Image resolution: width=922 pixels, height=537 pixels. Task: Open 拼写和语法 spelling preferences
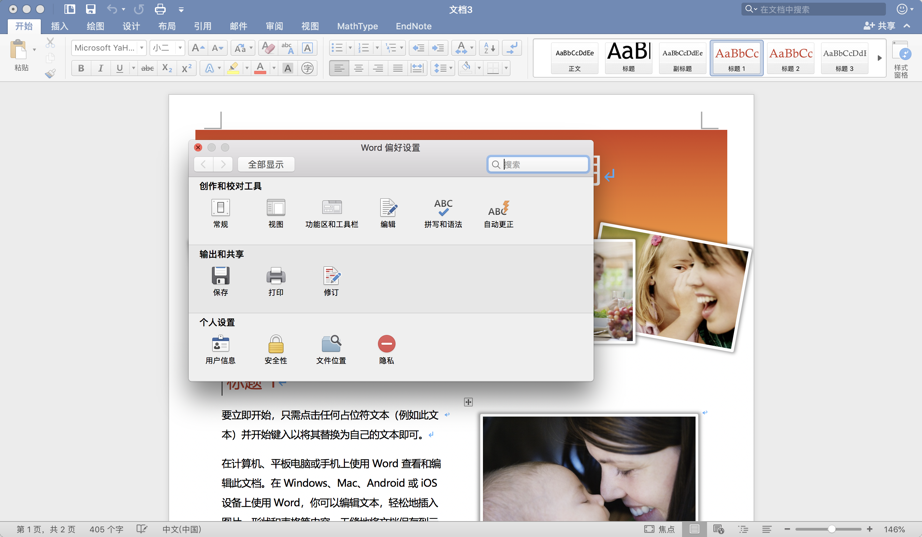pos(443,213)
